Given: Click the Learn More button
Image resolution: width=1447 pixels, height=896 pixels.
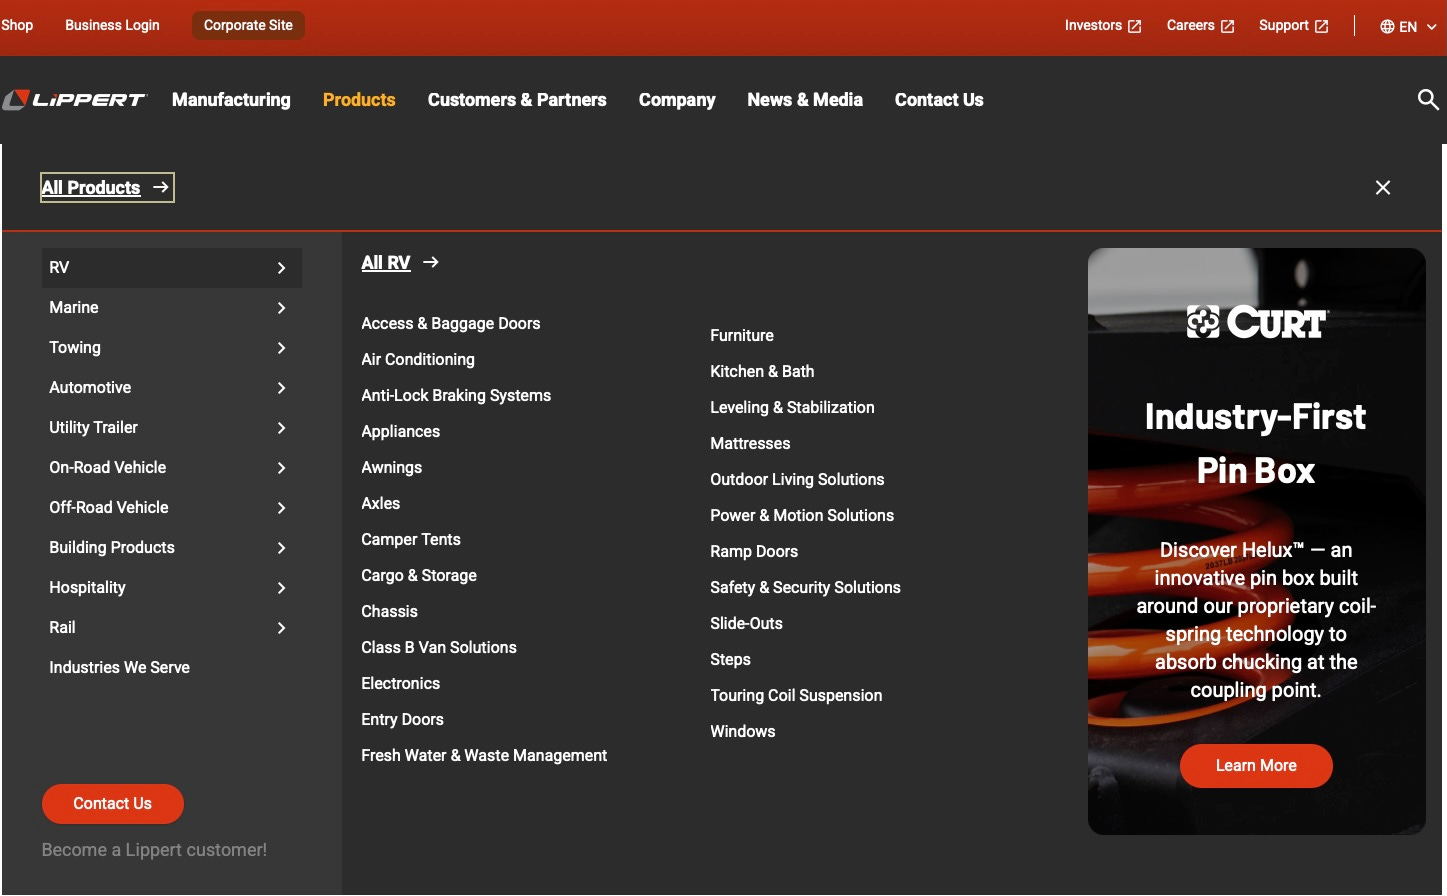Looking at the screenshot, I should (x=1256, y=766).
